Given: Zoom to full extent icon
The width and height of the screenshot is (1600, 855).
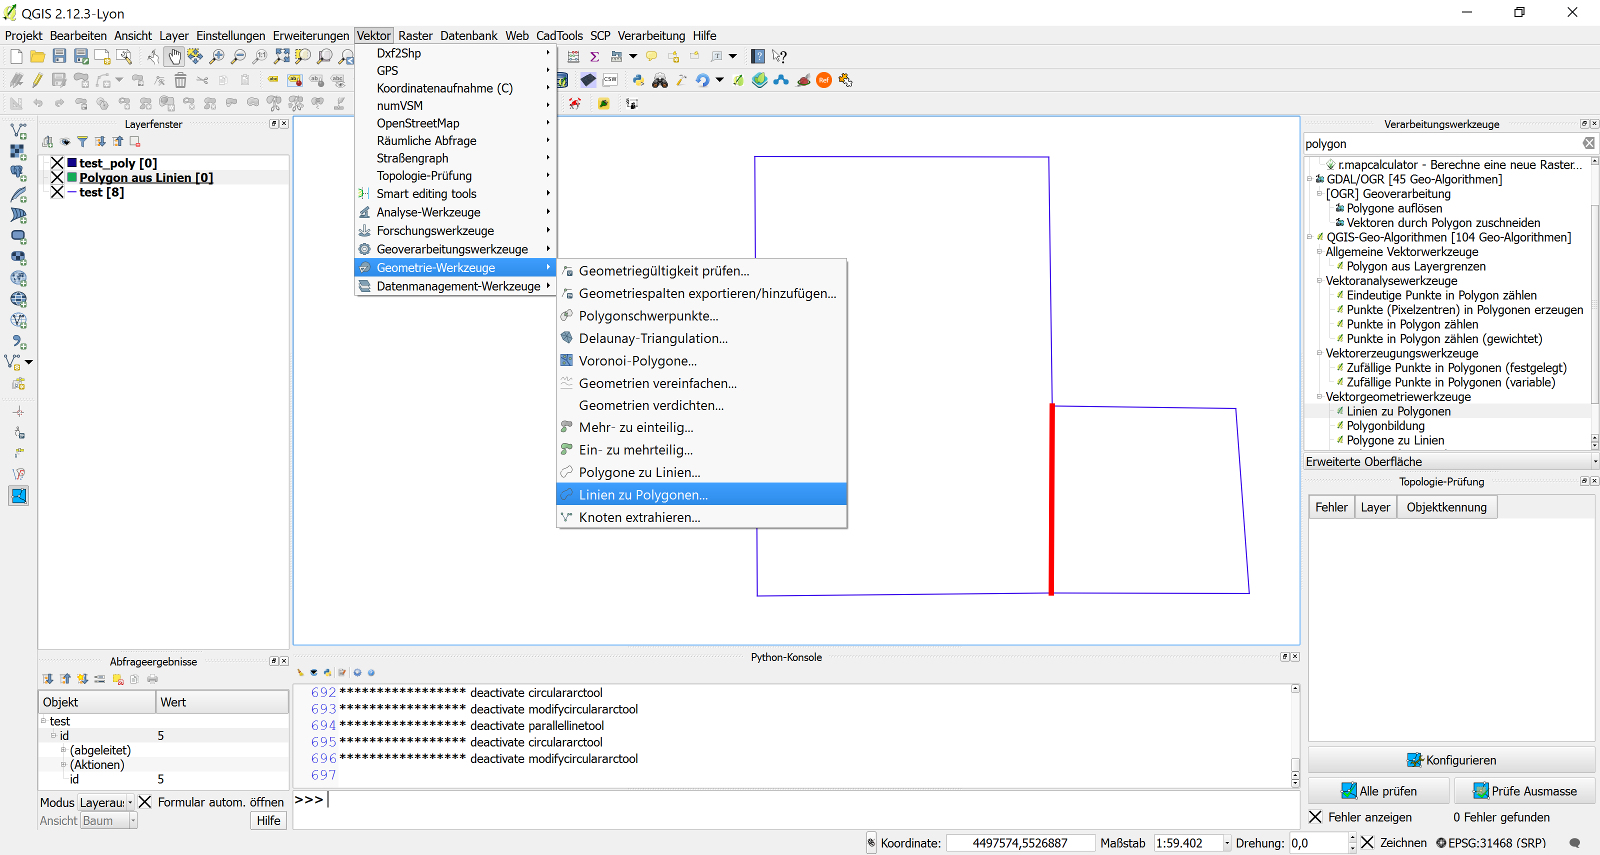Looking at the screenshot, I should tap(282, 57).
